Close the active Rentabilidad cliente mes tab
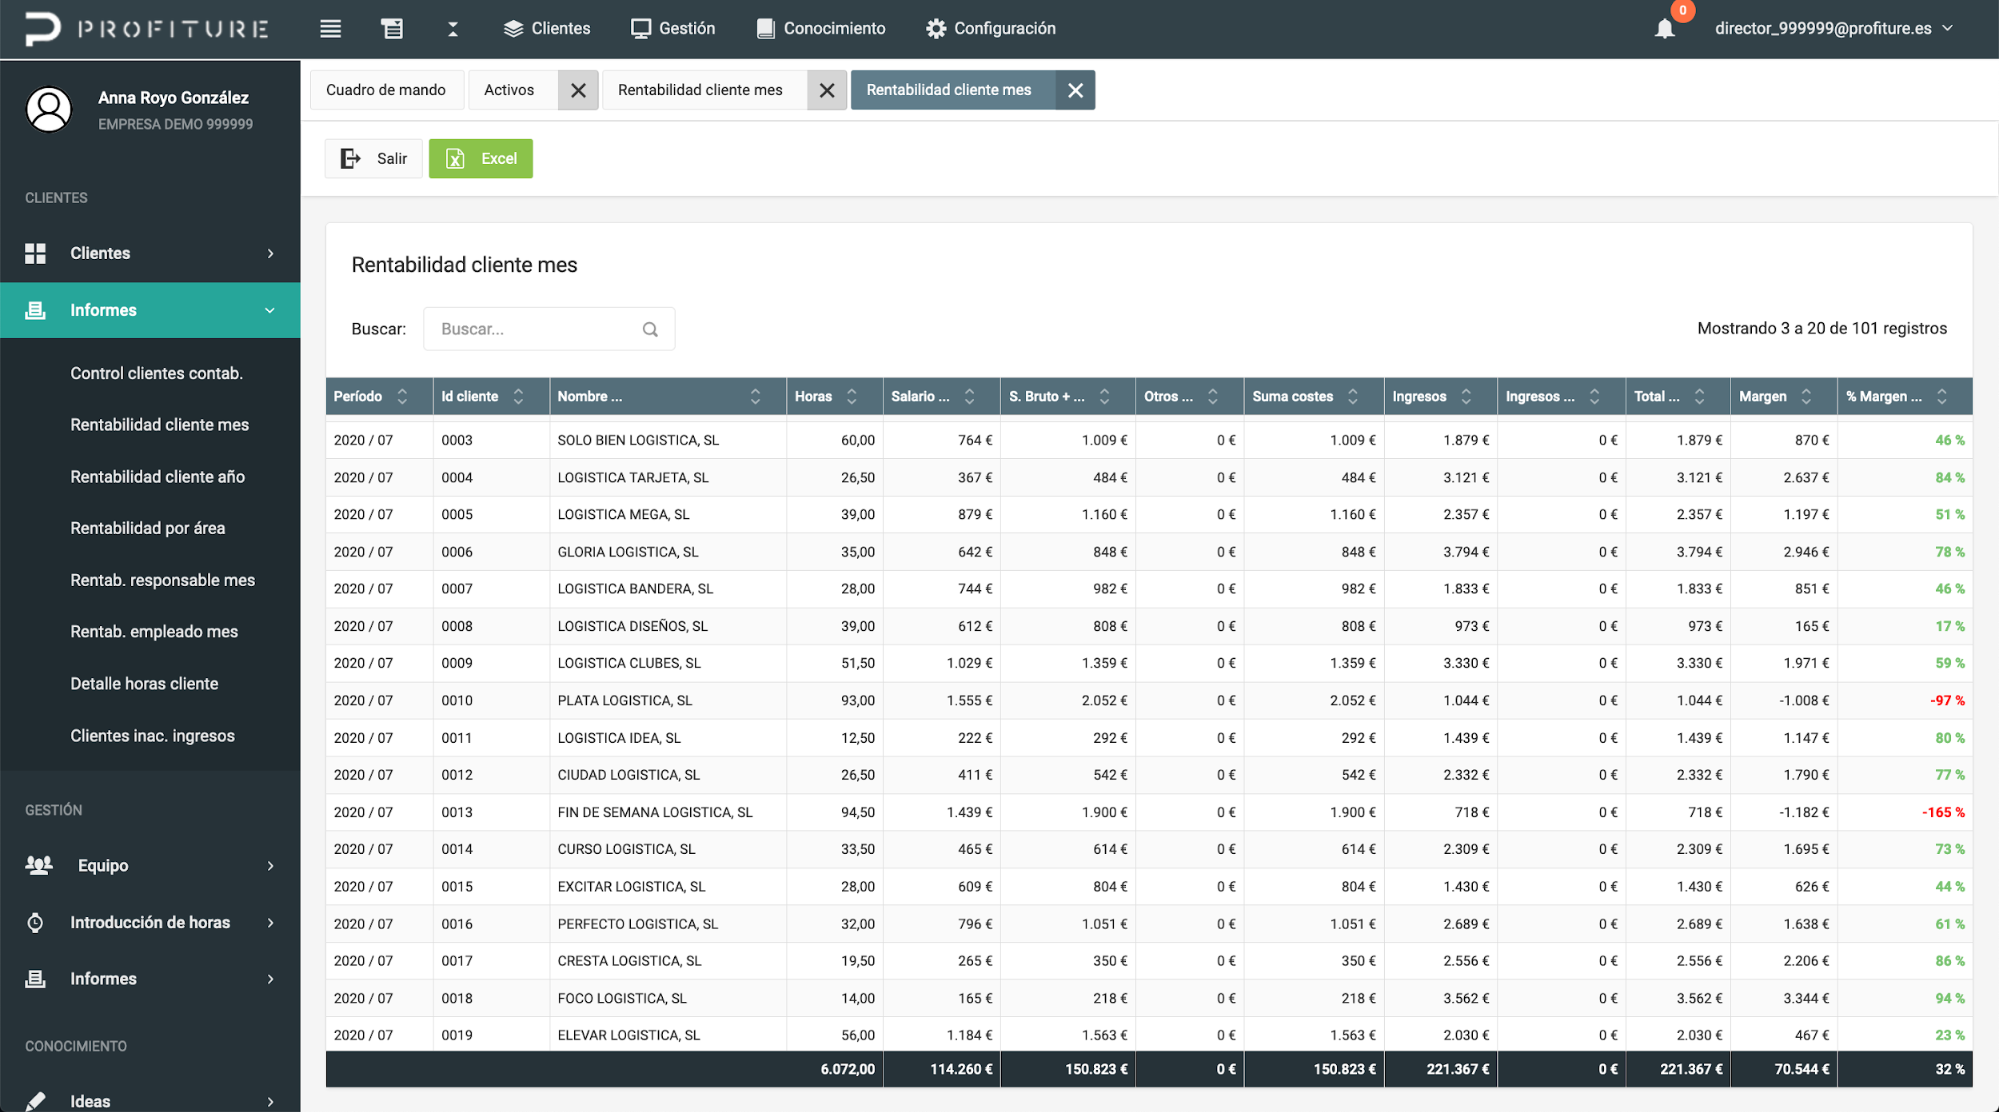This screenshot has width=1999, height=1113. [1075, 90]
